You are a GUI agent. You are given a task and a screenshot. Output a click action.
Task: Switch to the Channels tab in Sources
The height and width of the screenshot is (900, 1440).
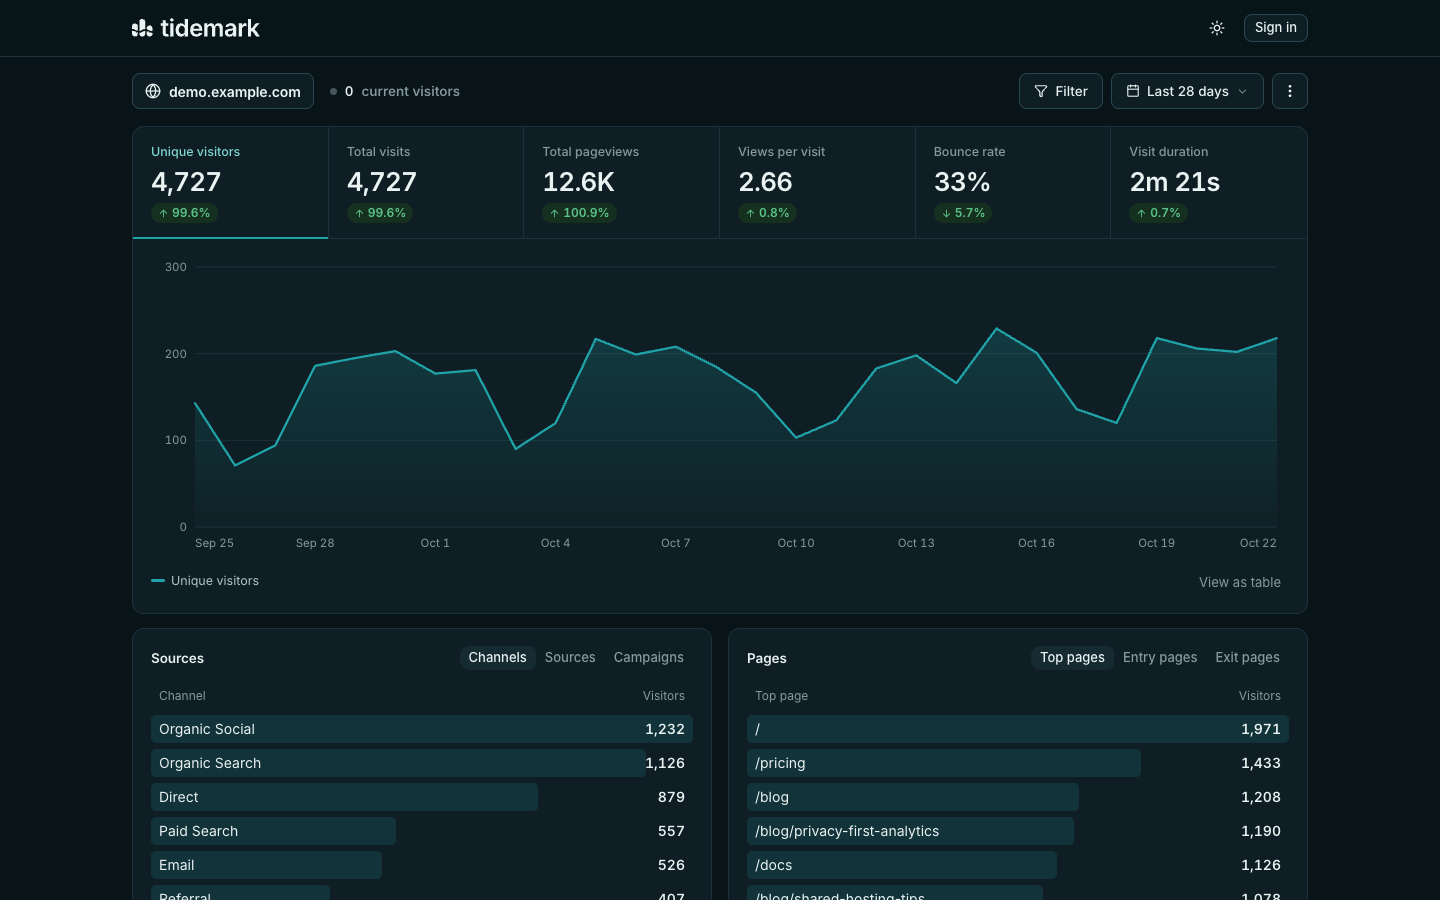point(497,657)
